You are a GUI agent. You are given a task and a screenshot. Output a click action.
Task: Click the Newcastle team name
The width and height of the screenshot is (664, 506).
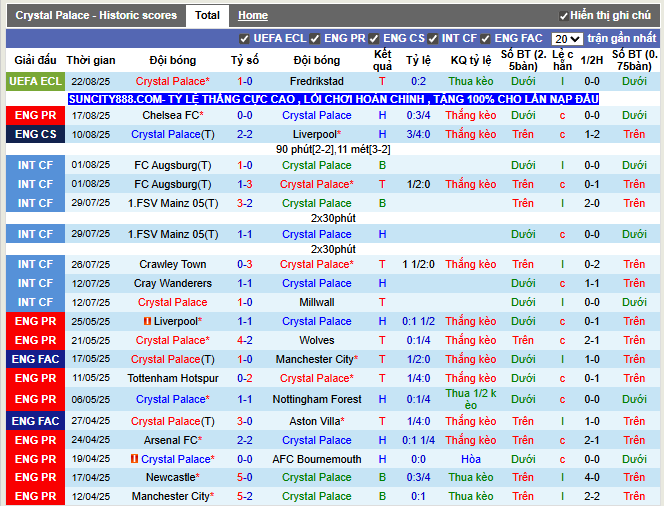pos(173,477)
